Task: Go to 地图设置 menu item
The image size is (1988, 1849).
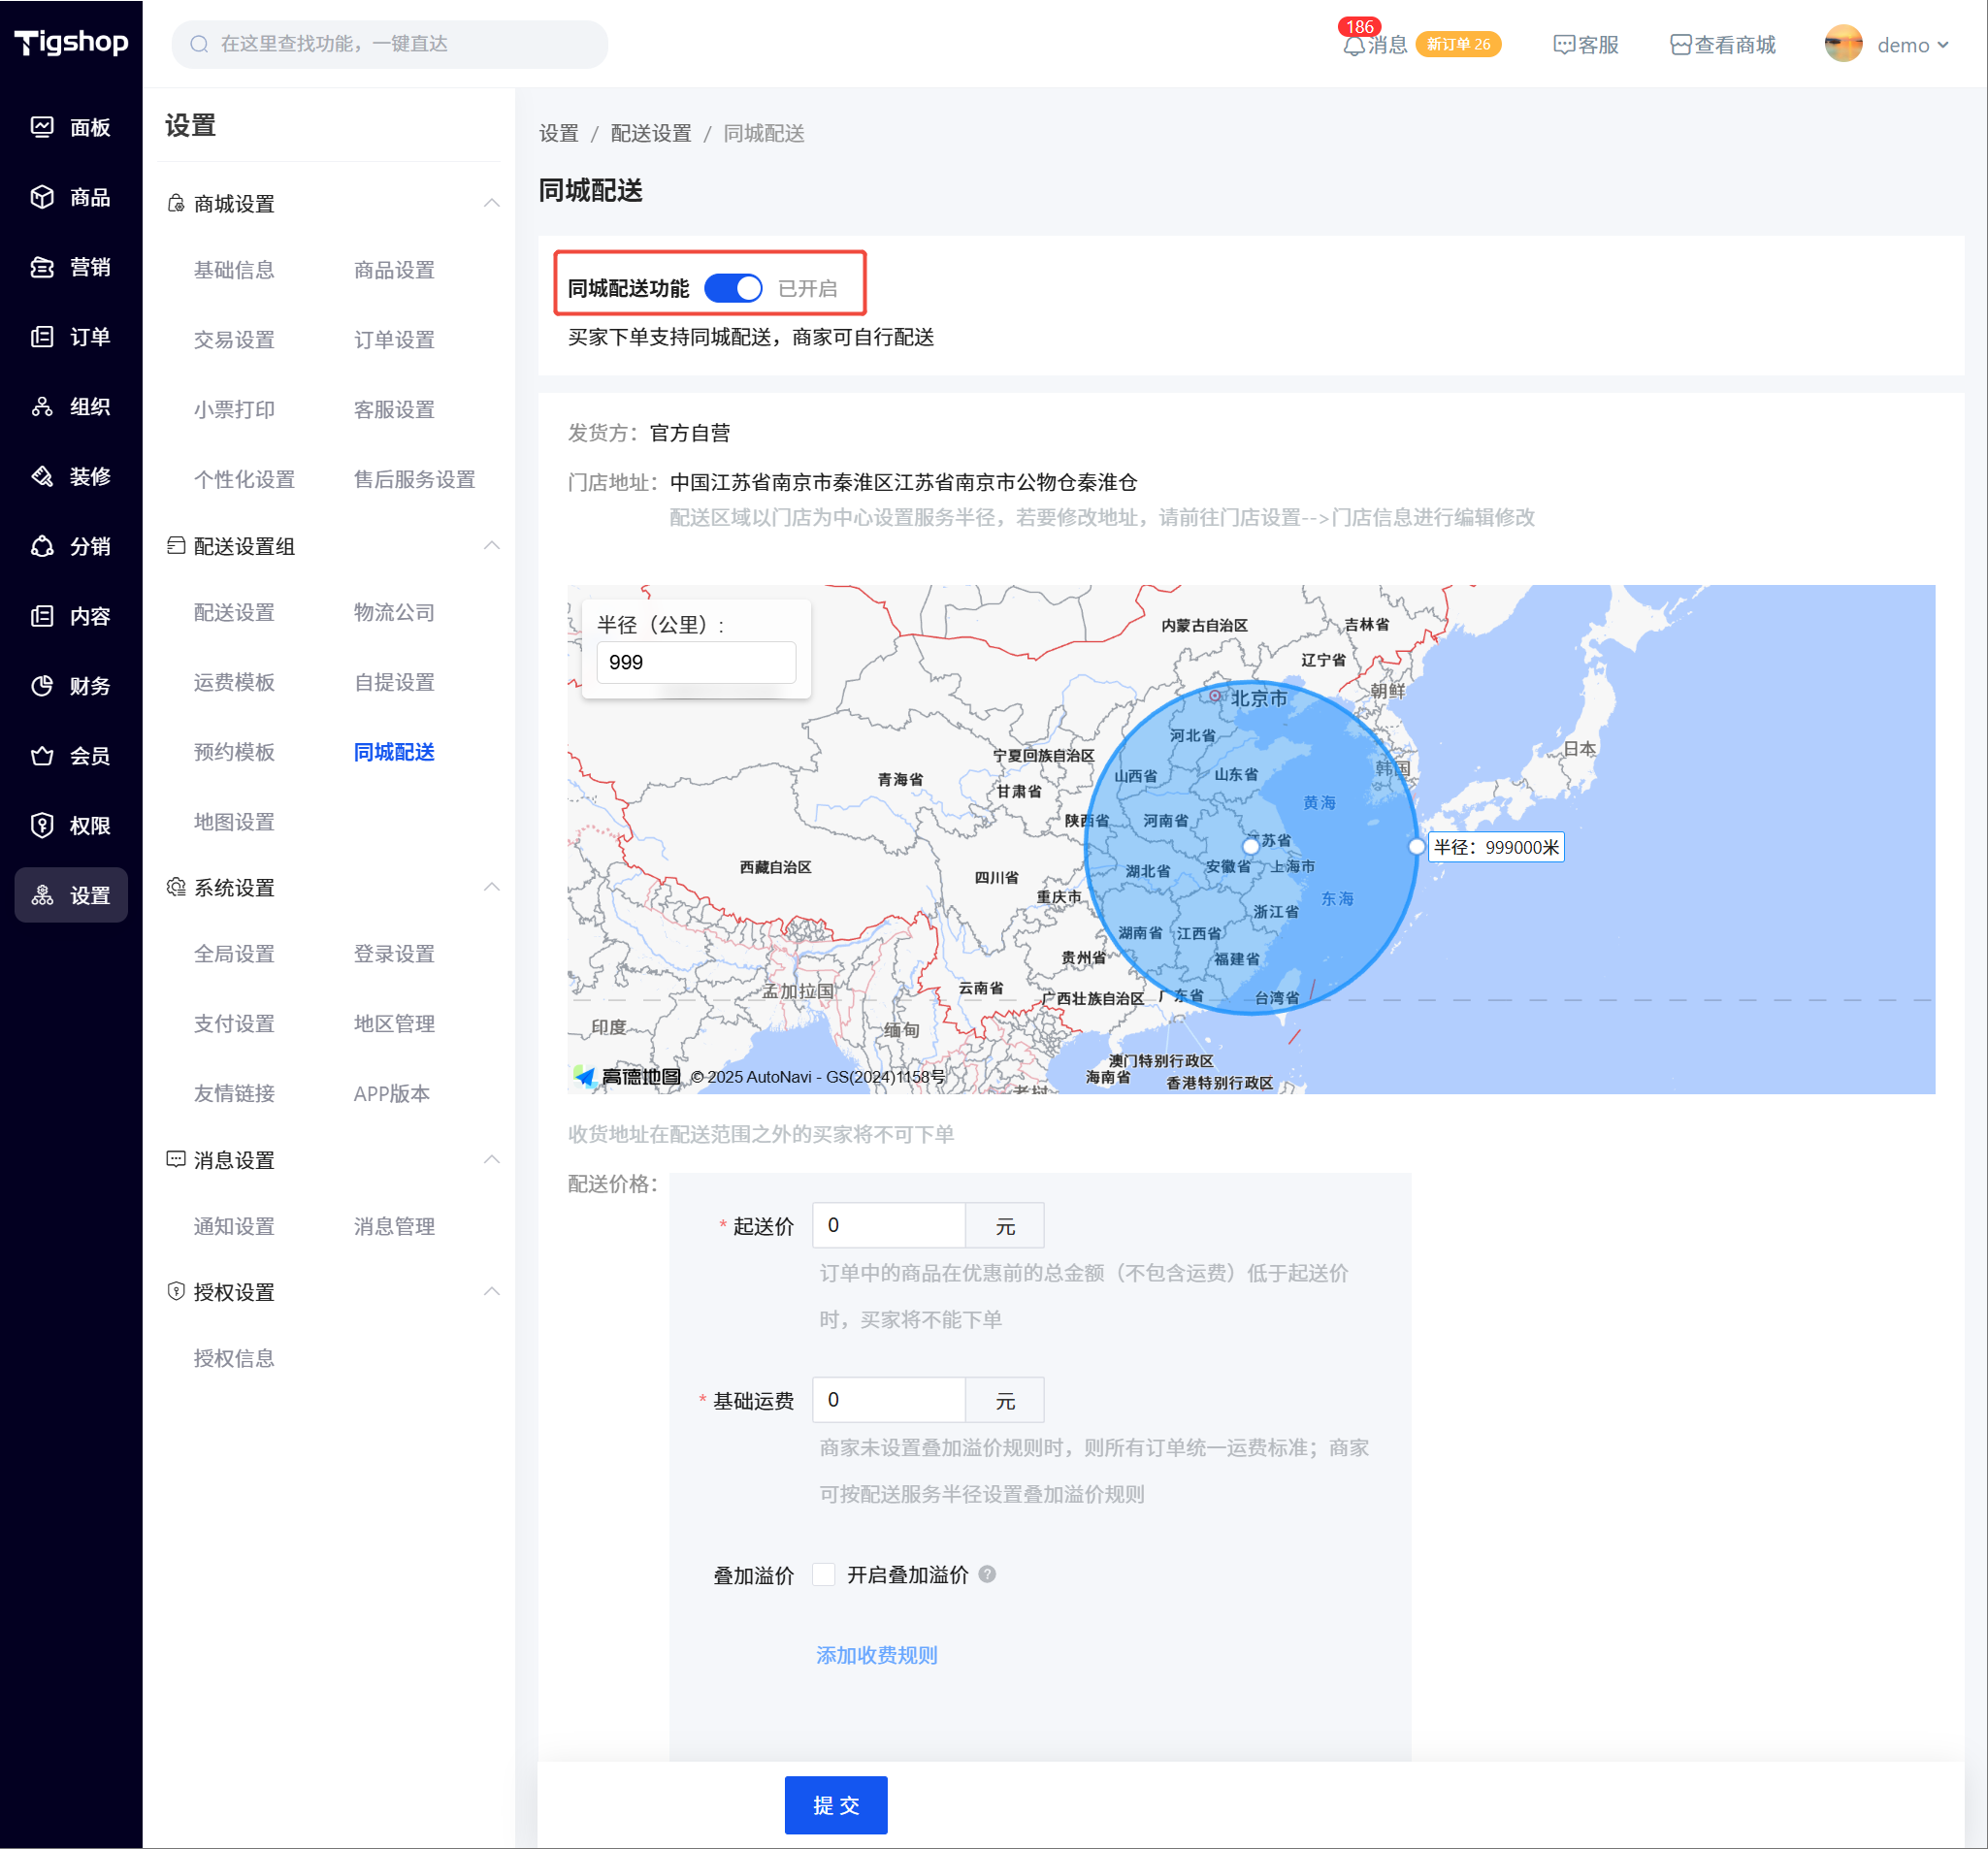Action: click(x=234, y=822)
